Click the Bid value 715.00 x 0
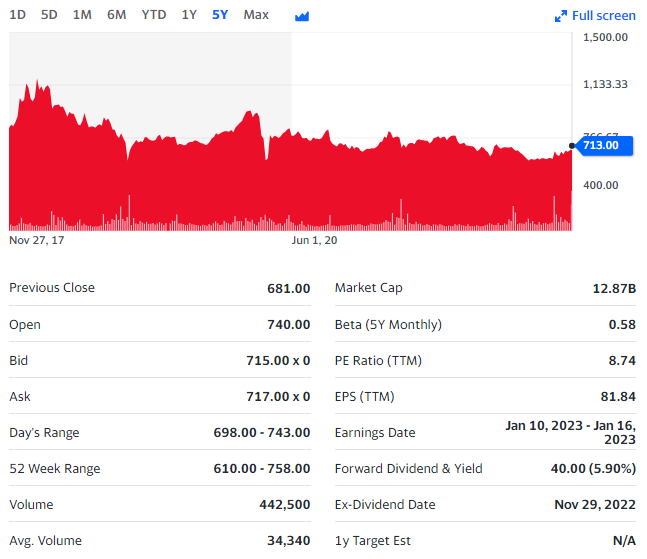 pos(278,361)
